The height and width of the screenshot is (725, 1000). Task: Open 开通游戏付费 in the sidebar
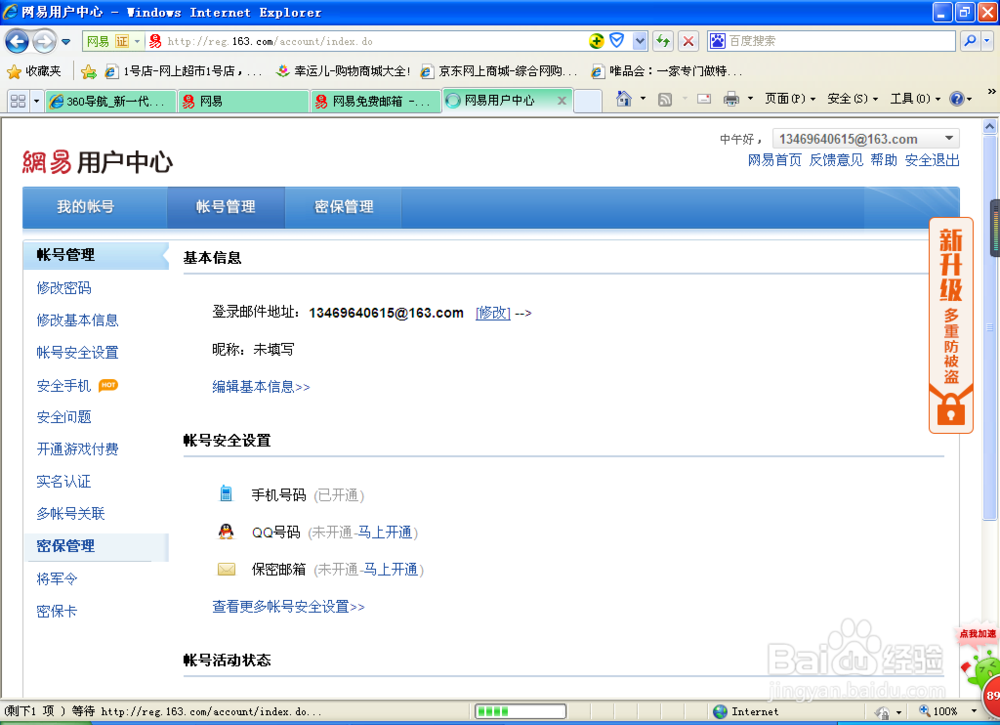[77, 450]
